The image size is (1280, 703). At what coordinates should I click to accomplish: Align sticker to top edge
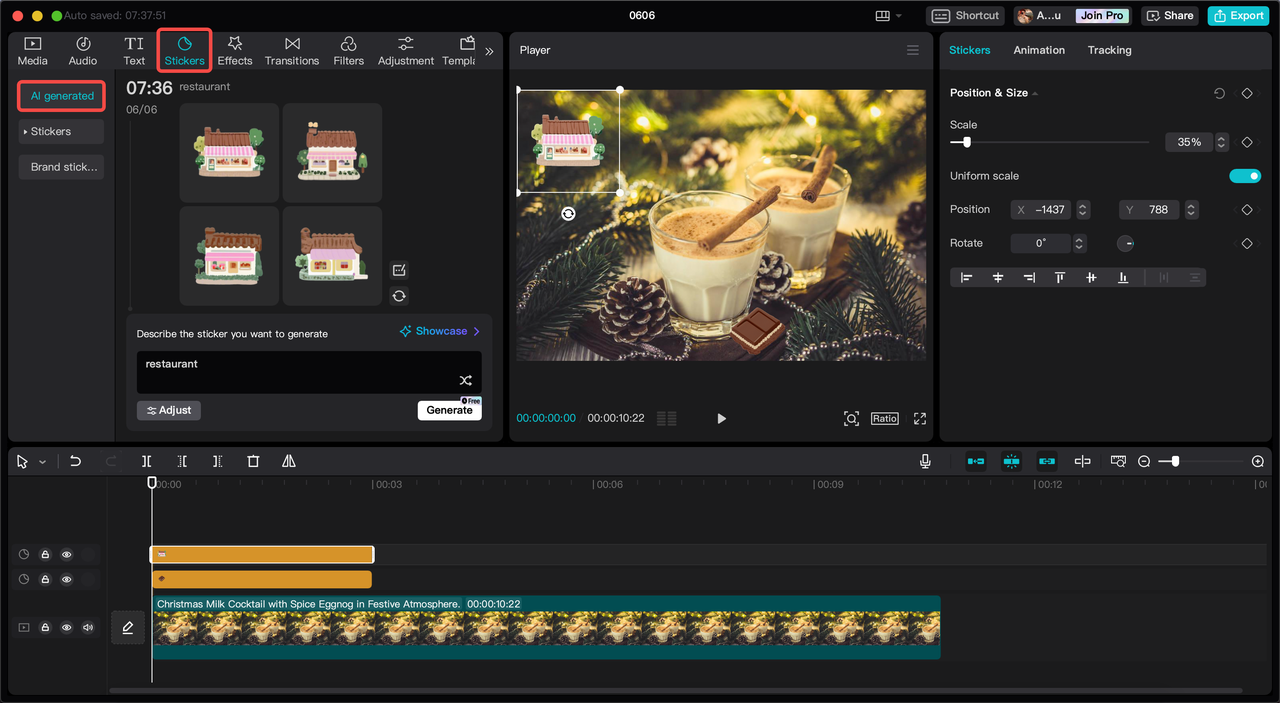coord(1060,278)
